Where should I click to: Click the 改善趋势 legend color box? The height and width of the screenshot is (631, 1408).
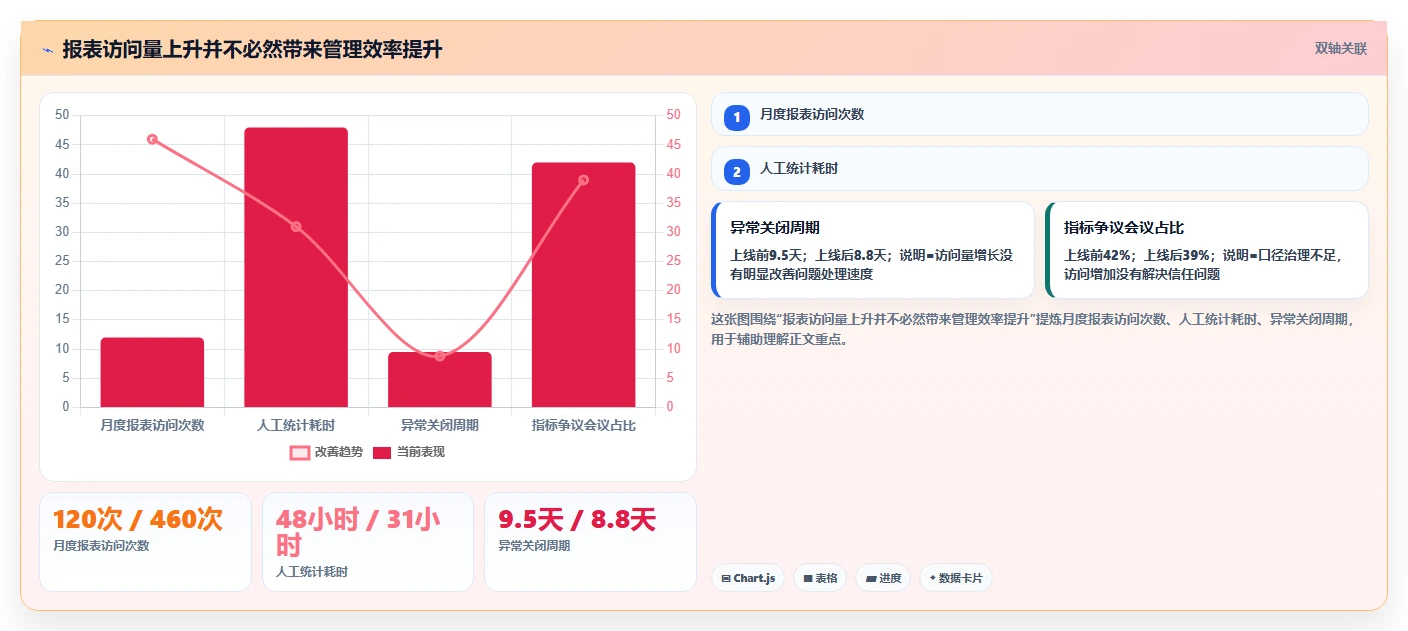(x=299, y=452)
